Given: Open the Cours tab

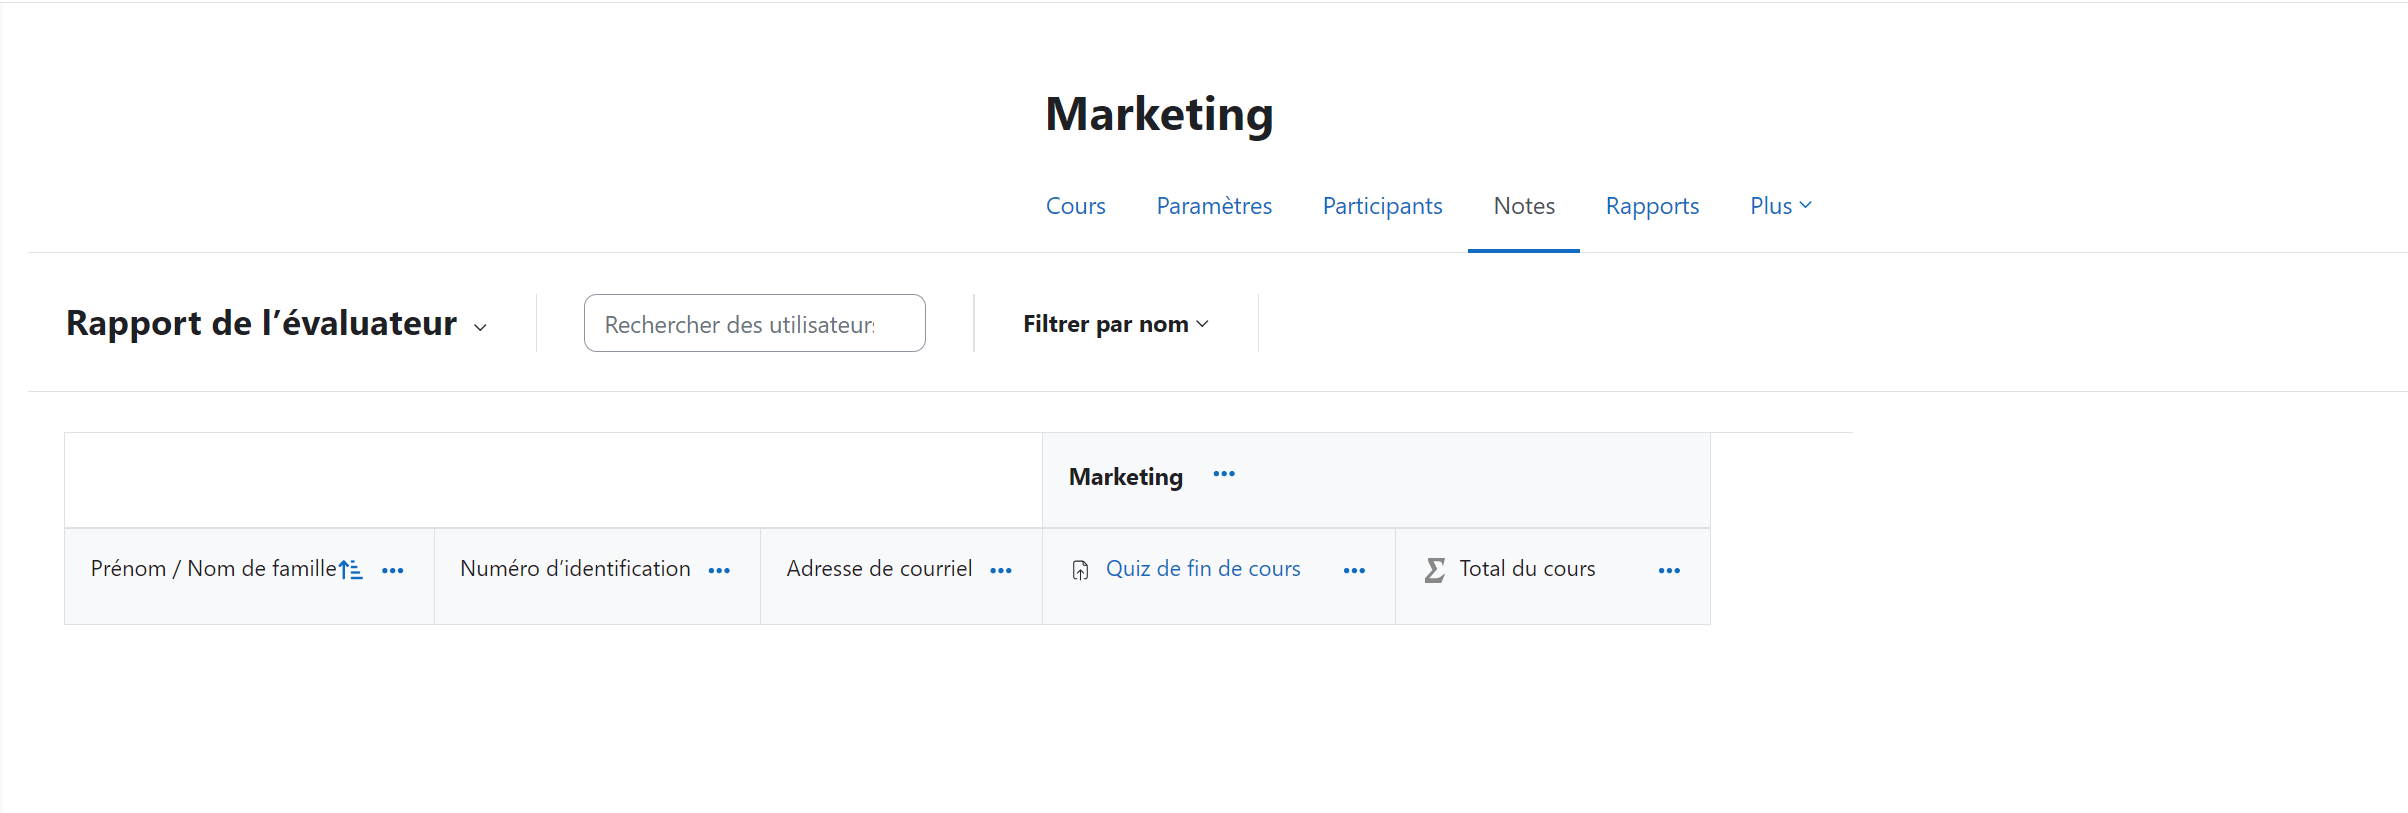Looking at the screenshot, I should click(x=1075, y=206).
